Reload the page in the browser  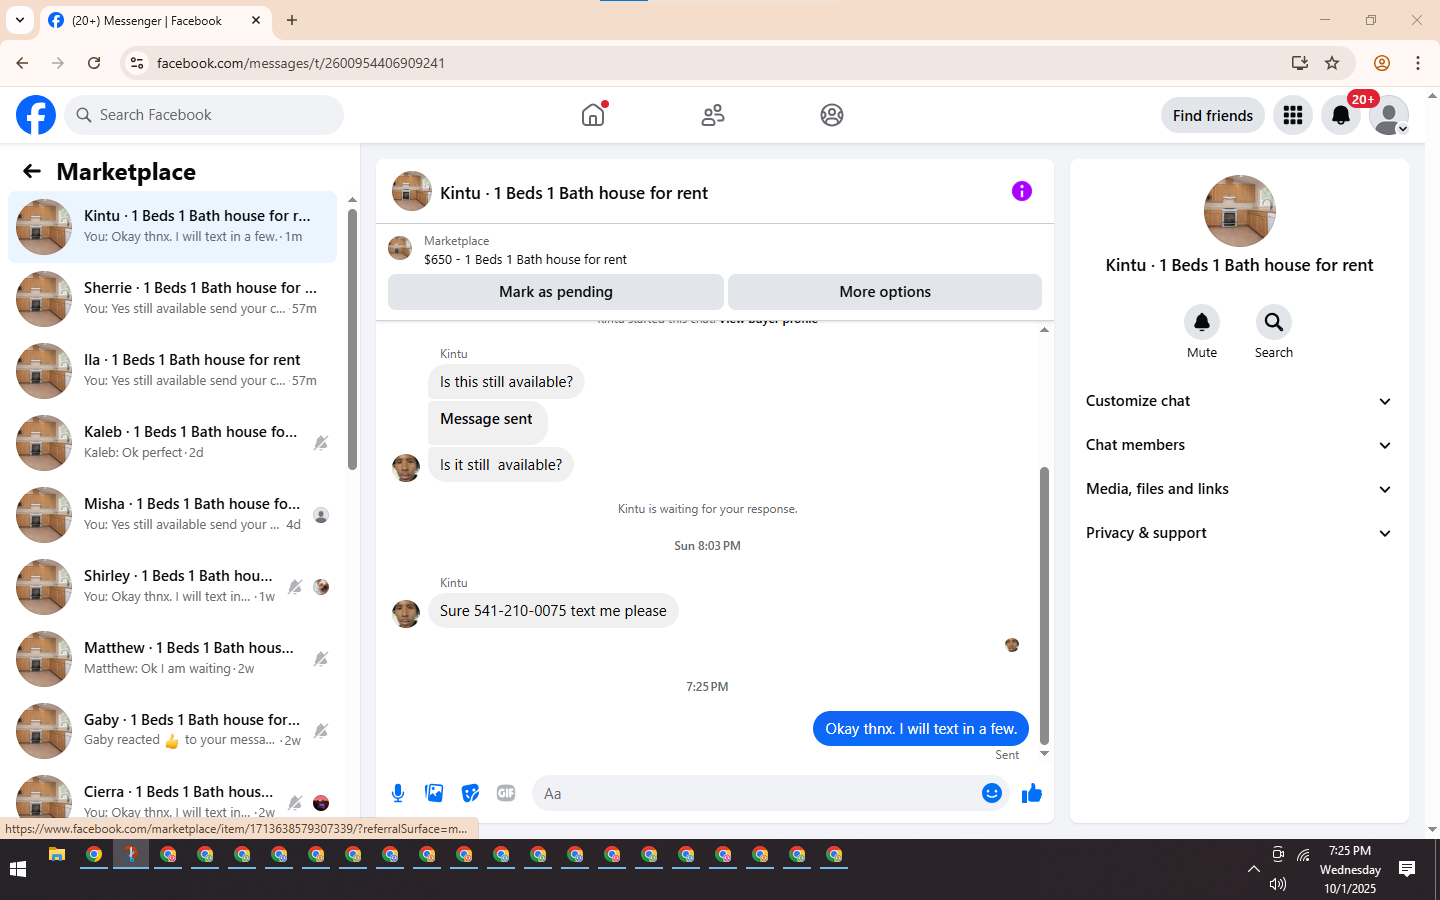click(x=94, y=63)
